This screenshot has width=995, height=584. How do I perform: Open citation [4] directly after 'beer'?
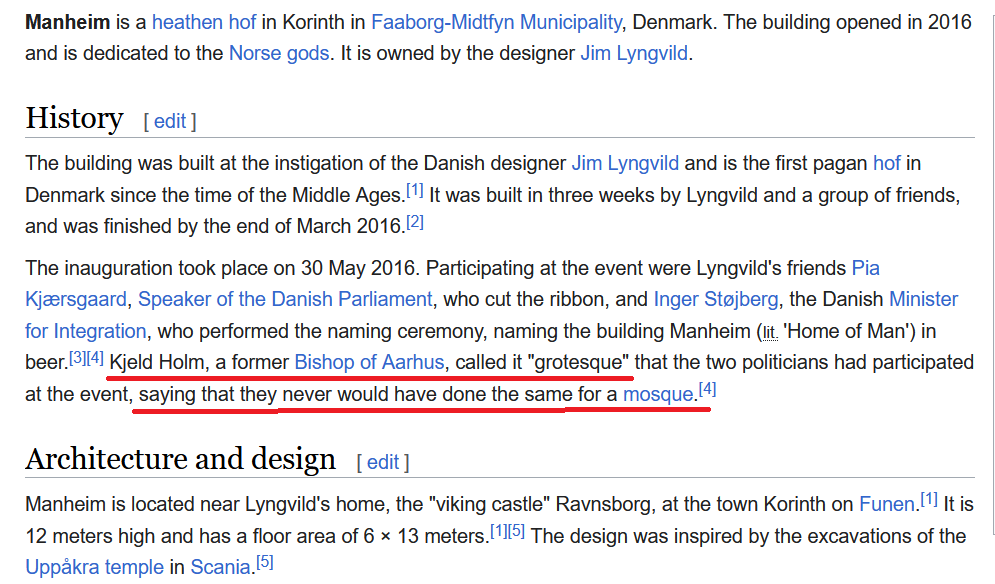[x=95, y=357]
